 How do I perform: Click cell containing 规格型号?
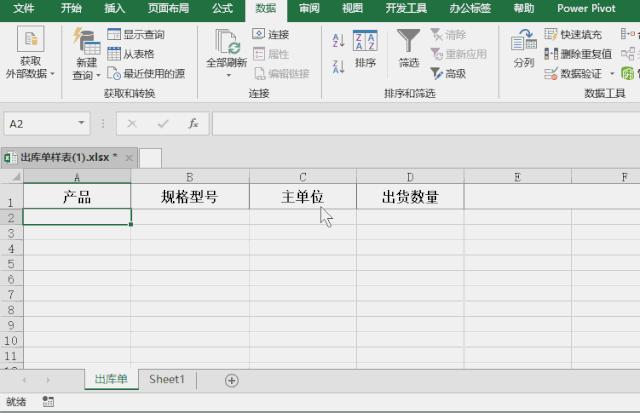190,196
